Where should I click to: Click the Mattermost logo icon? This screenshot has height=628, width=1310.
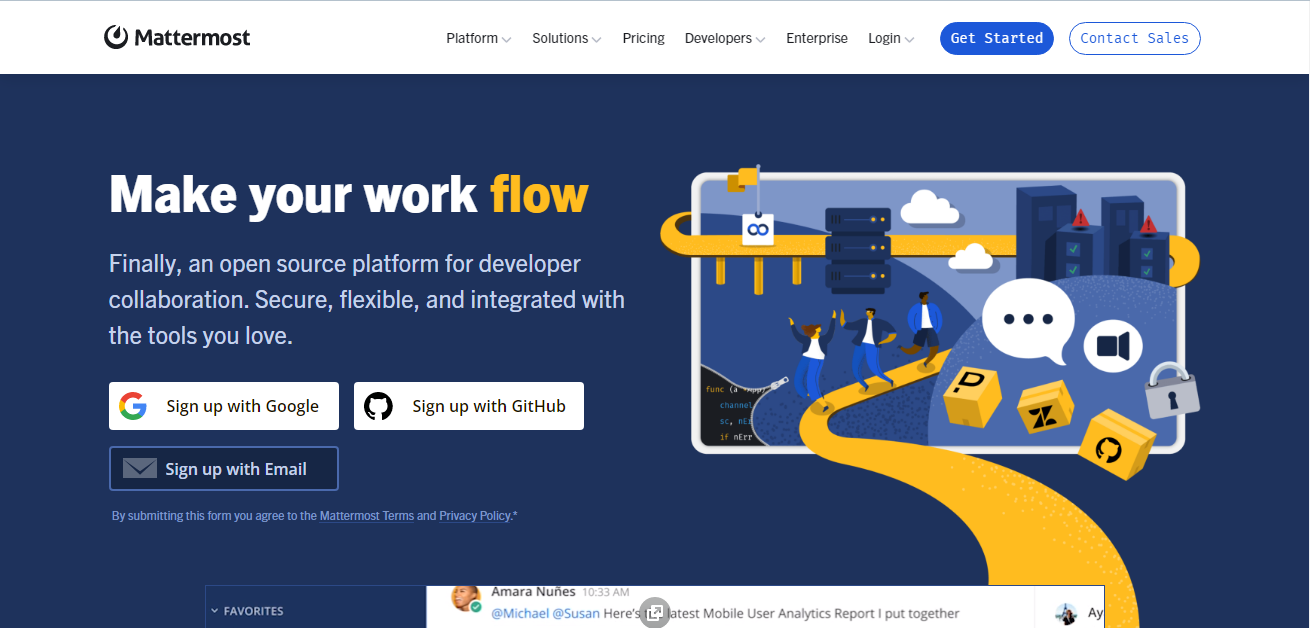117,37
